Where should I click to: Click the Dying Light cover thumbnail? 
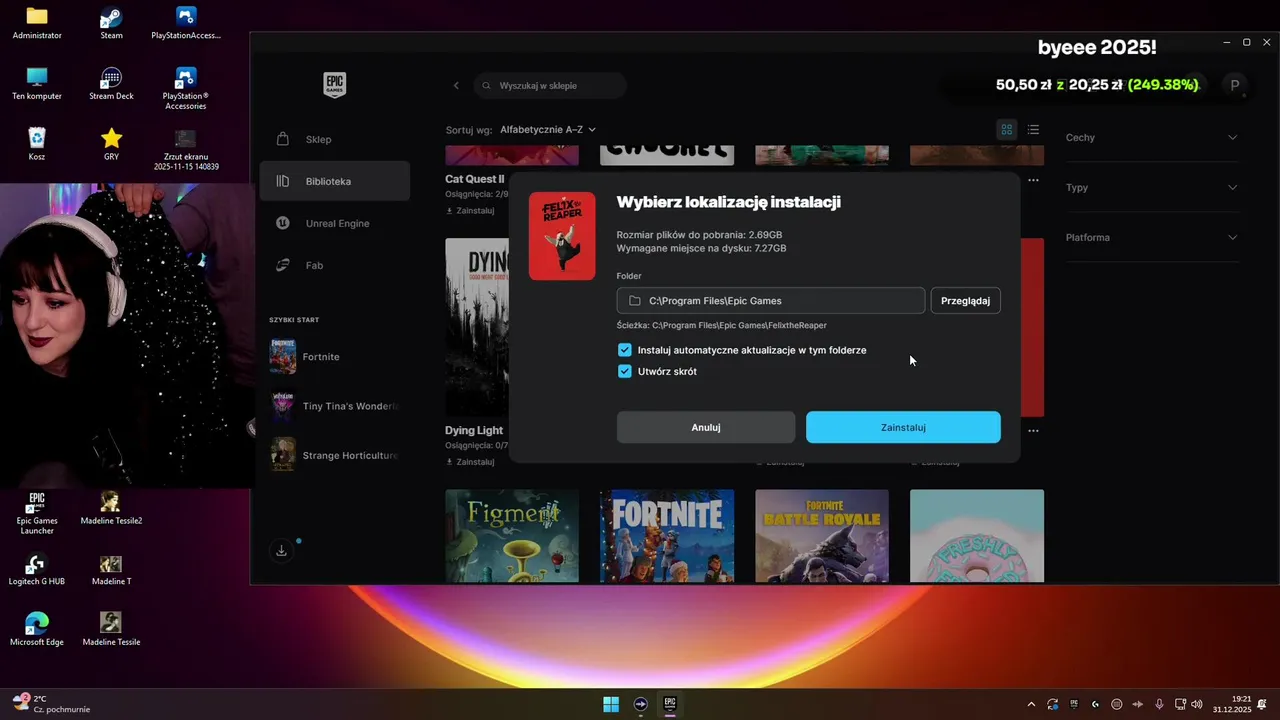(477, 327)
